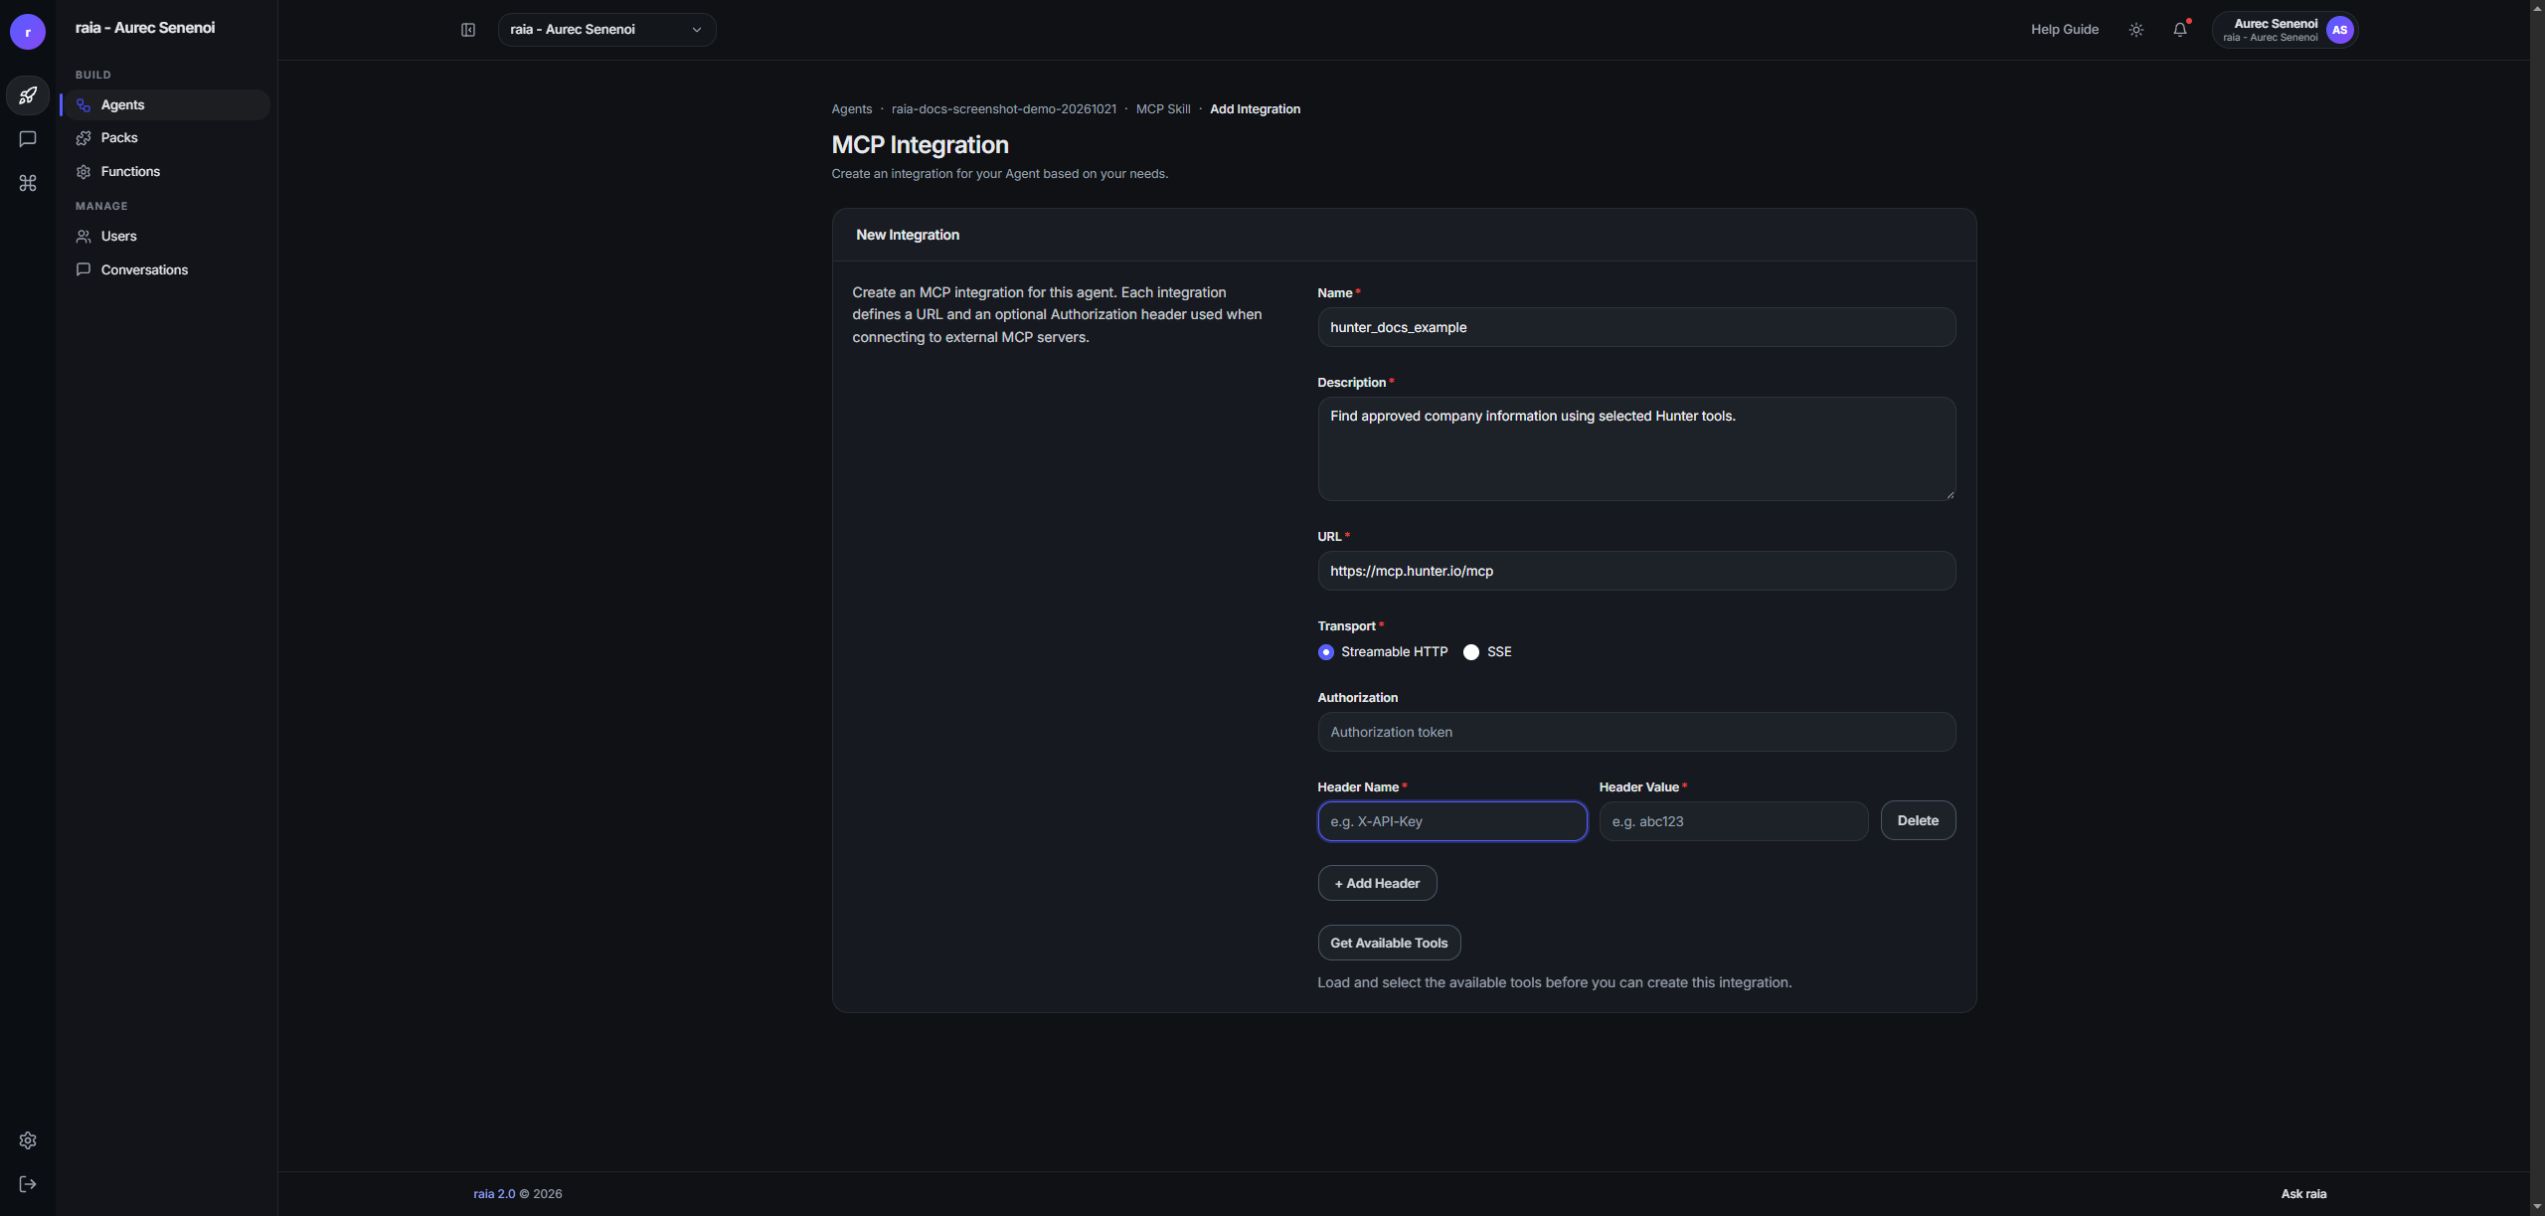Click the MCP Skill breadcrumb
This screenshot has height=1216, width=2545.
(1163, 109)
